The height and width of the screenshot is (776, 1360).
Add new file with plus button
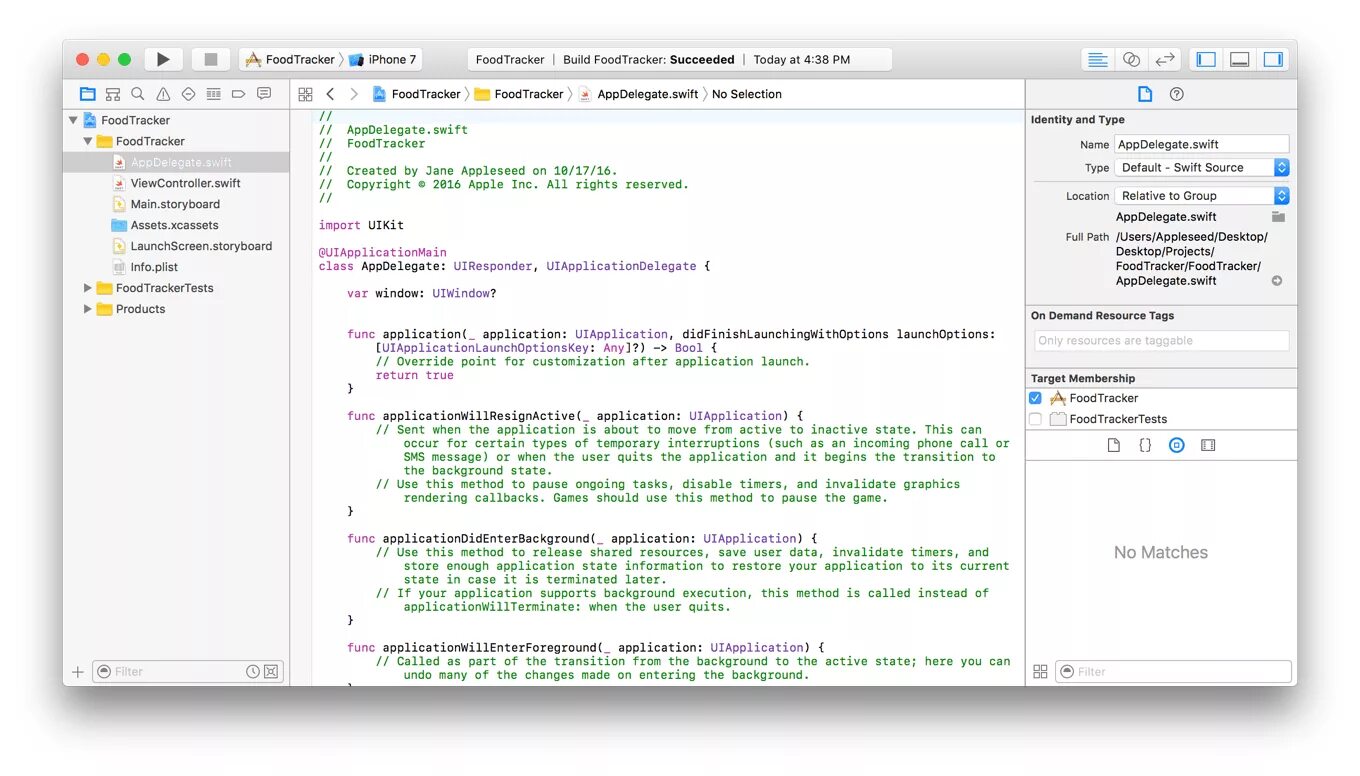(x=78, y=672)
